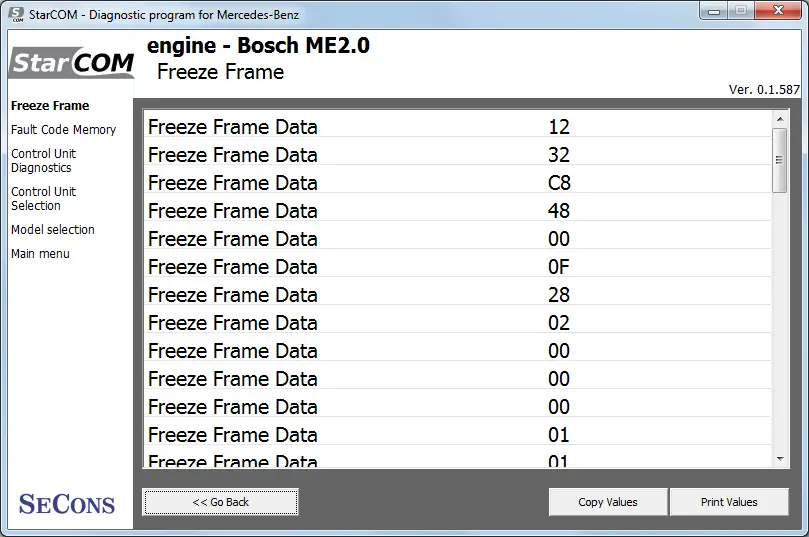This screenshot has width=809, height=537.
Task: Click the StarCOM title bar app icon
Action: click(x=16, y=14)
